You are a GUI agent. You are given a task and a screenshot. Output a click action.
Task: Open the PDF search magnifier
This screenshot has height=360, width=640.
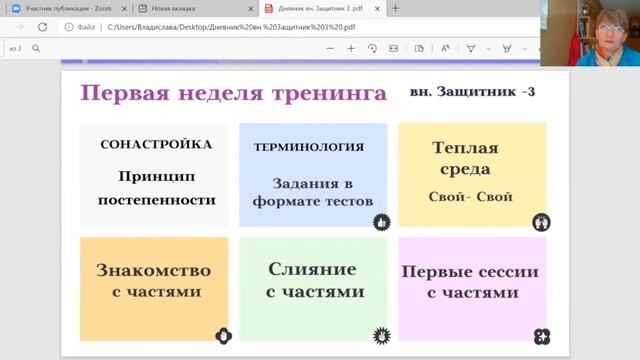click(36, 49)
